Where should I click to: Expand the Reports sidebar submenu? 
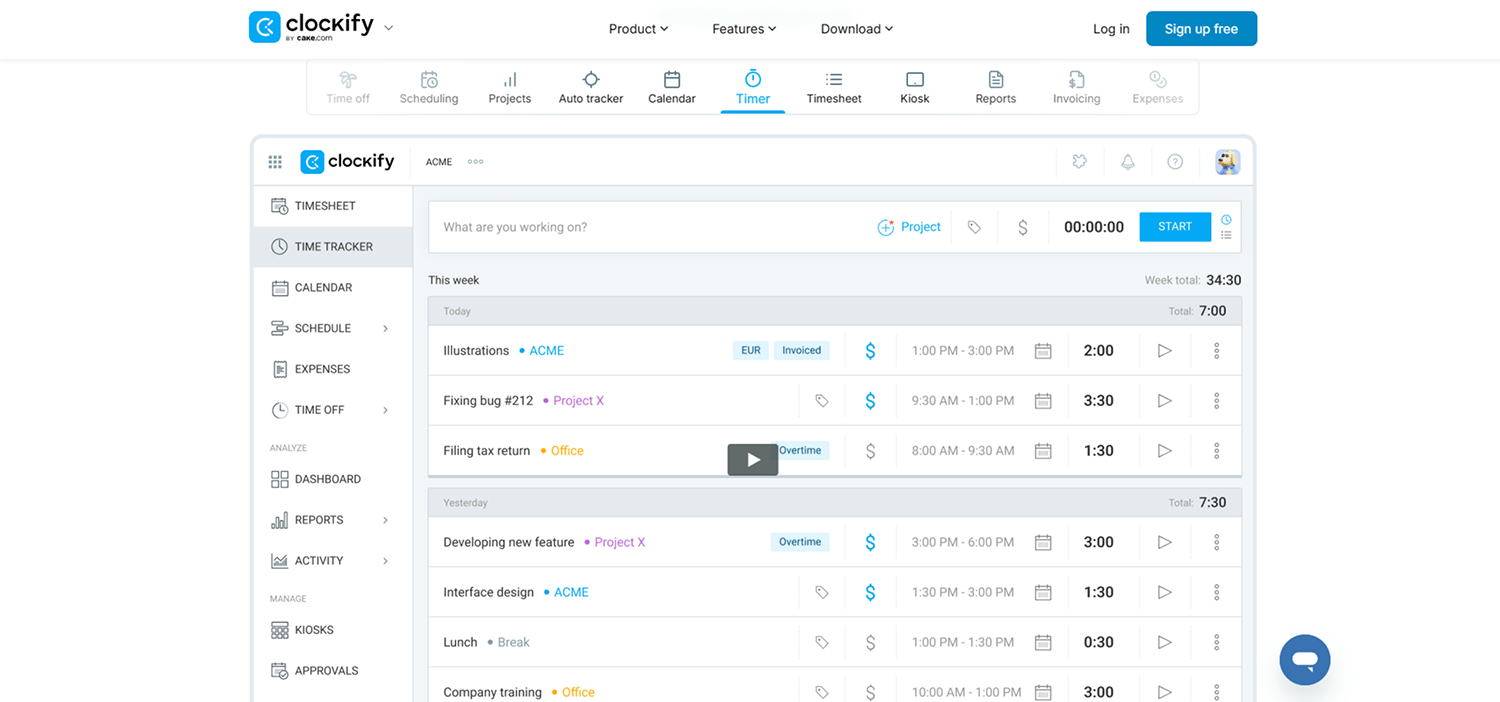click(x=385, y=520)
